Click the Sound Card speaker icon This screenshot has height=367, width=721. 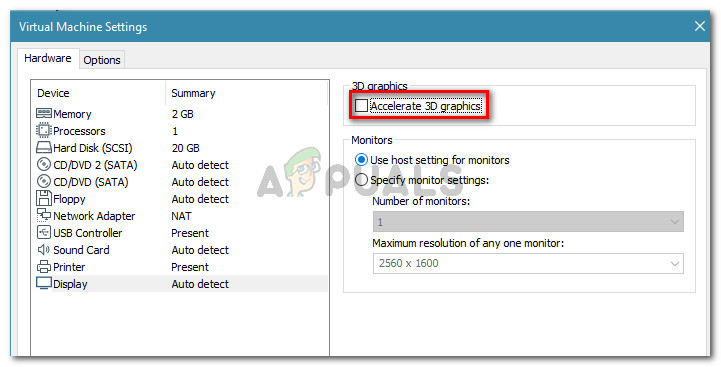[x=44, y=249]
